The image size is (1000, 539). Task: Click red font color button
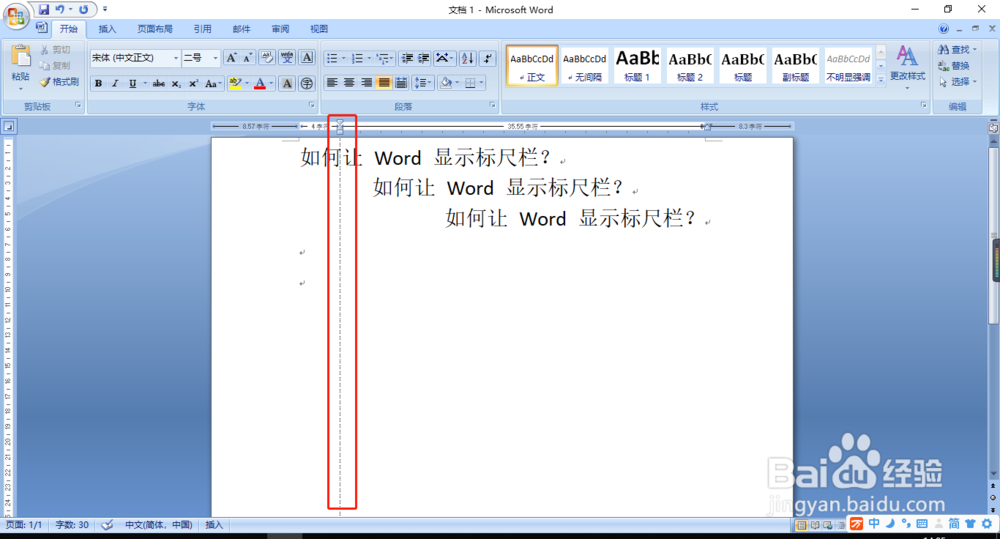coord(260,84)
